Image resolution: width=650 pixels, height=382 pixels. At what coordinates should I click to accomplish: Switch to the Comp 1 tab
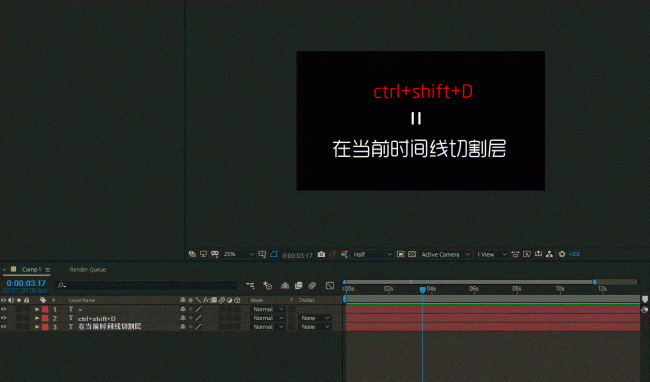tap(31, 269)
